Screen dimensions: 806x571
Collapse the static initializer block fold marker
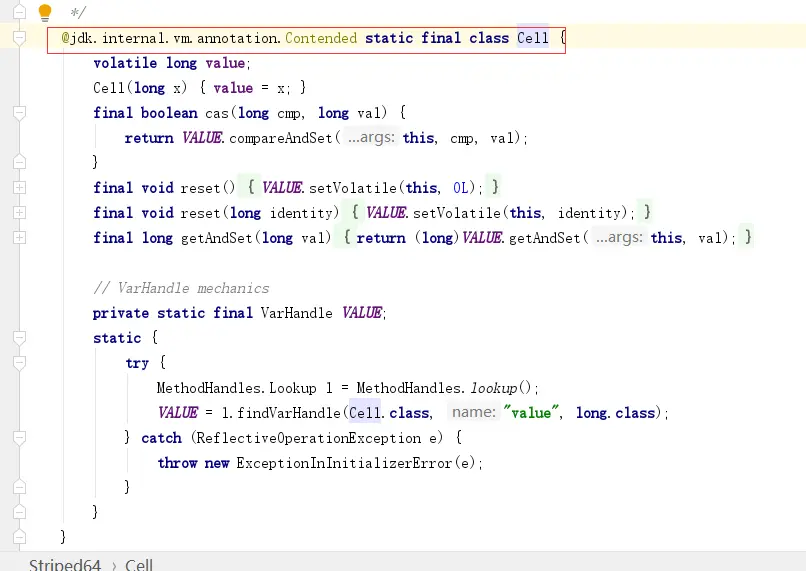[x=20, y=338]
